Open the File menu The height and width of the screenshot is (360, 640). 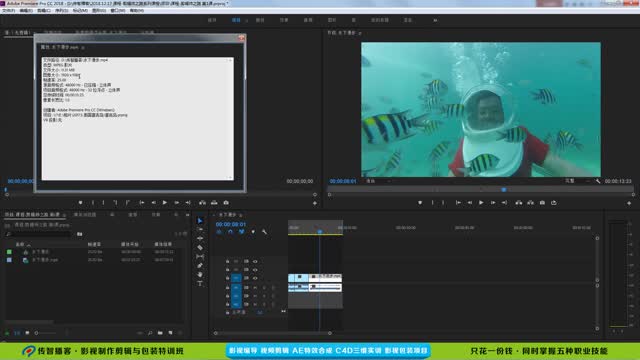[x=8, y=10]
